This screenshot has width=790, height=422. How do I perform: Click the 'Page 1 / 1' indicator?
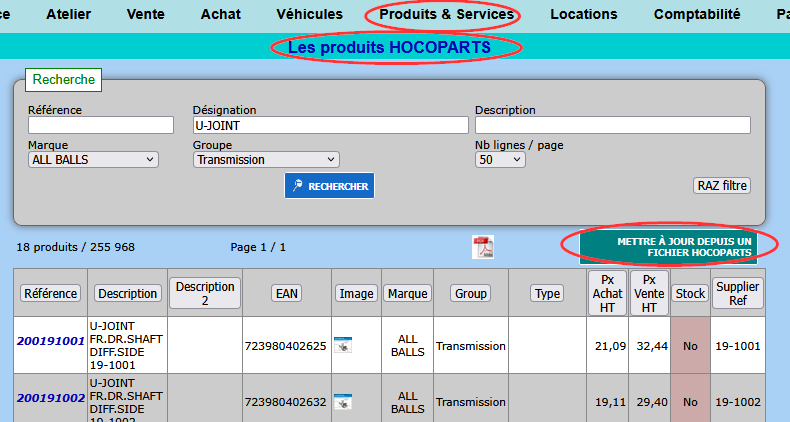[258, 247]
